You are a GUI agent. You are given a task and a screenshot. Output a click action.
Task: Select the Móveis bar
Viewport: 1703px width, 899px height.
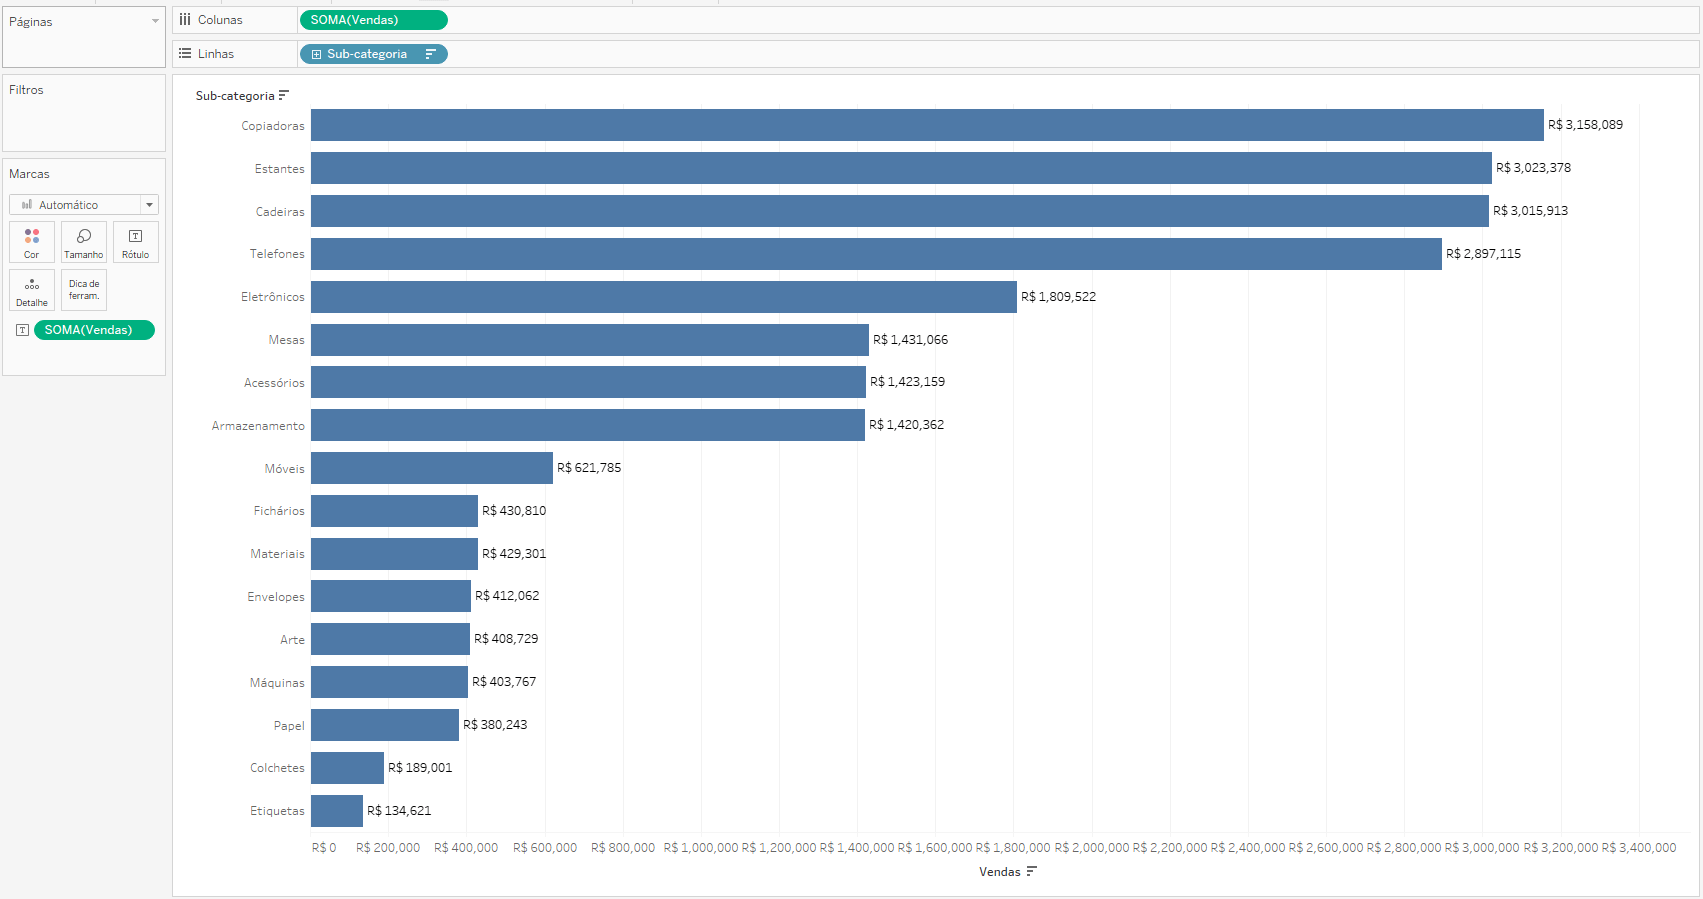coord(432,468)
